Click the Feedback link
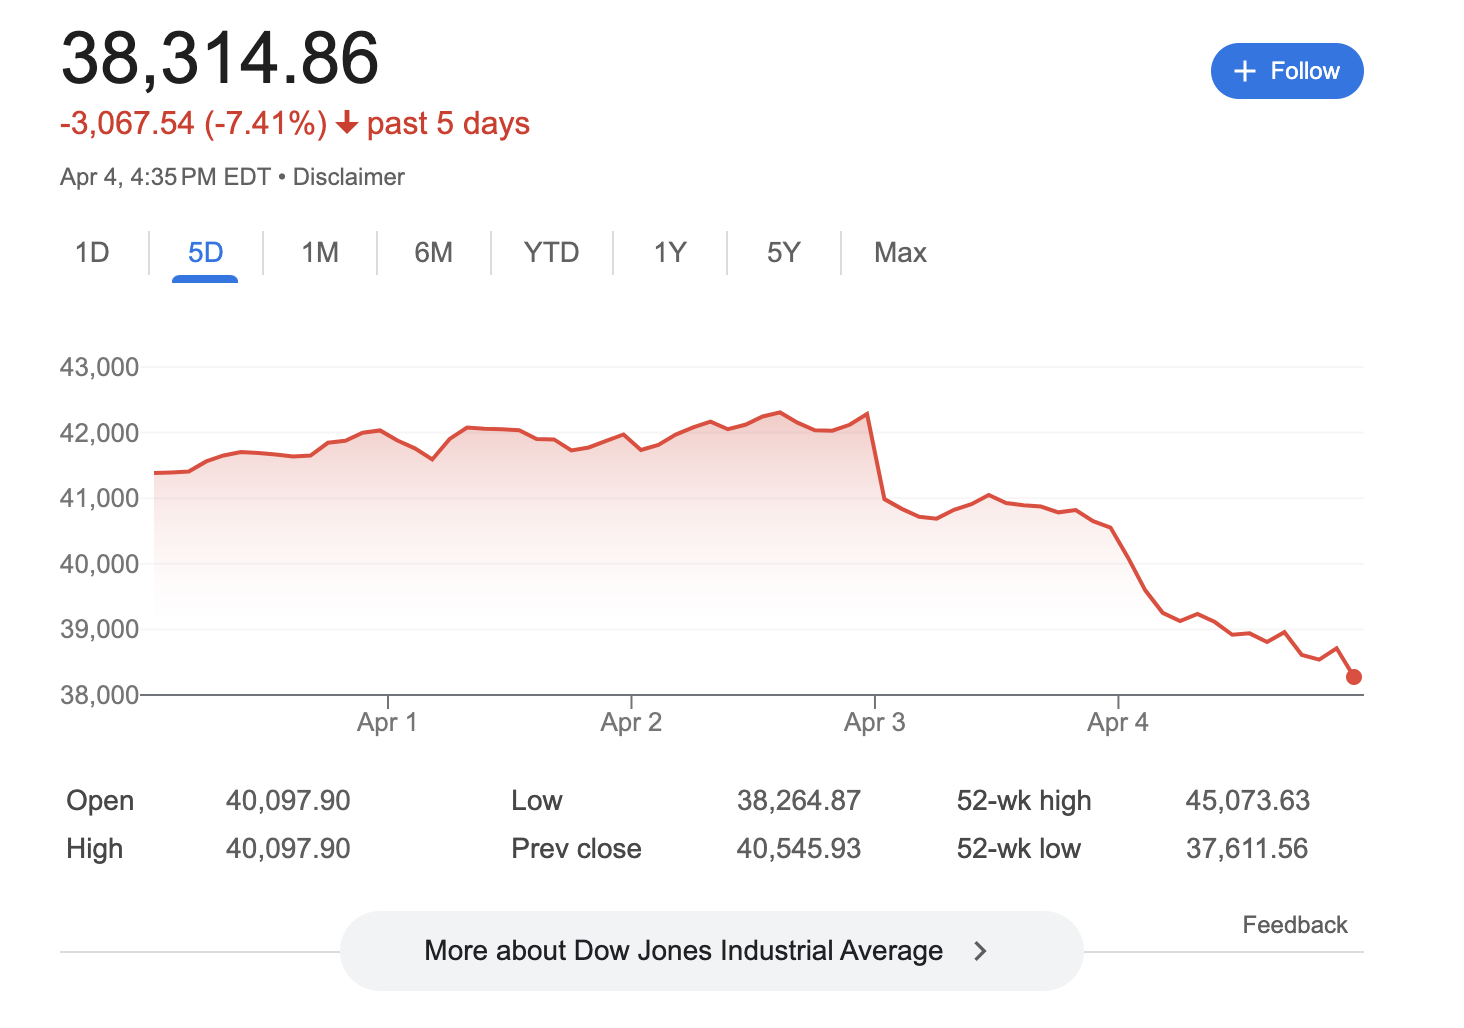This screenshot has width=1464, height=1028. pos(1294,925)
